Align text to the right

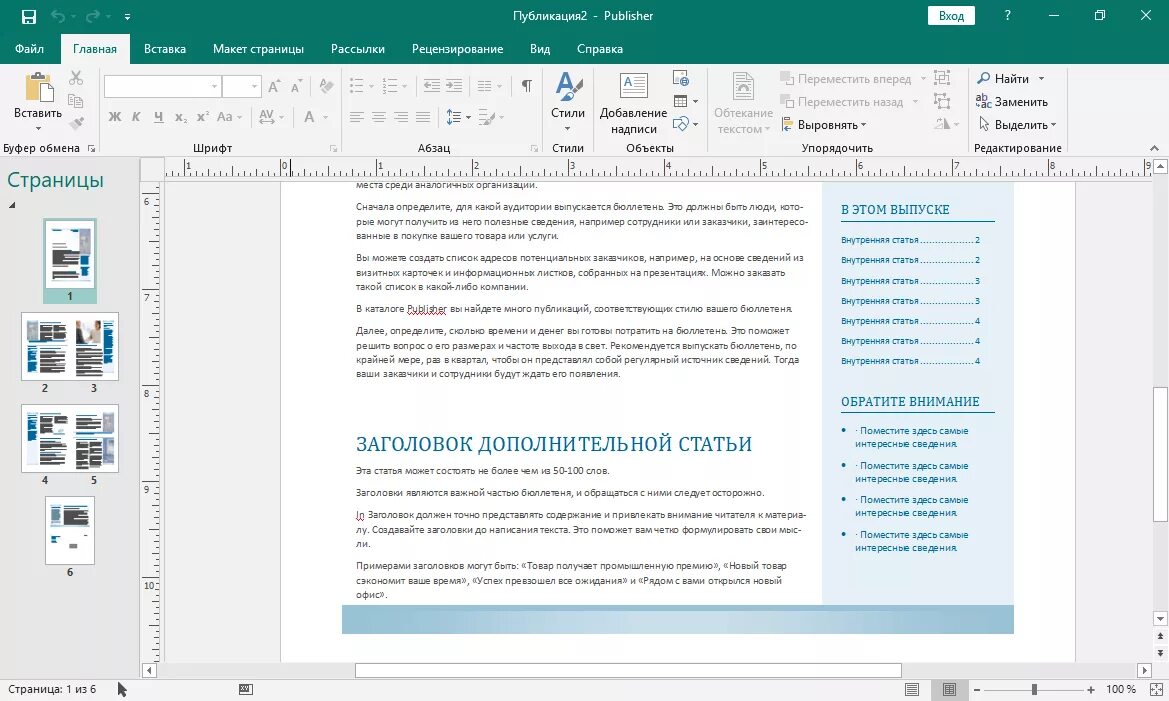click(x=401, y=117)
